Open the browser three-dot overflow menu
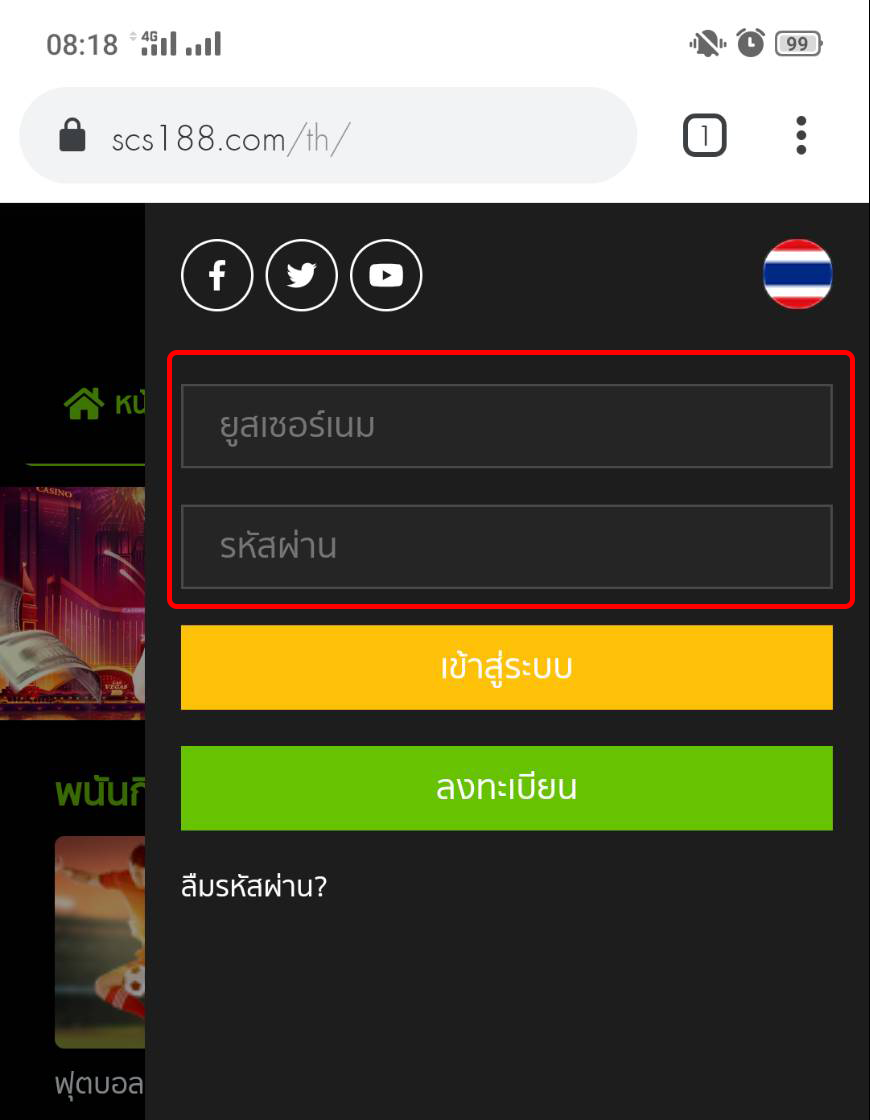The height and width of the screenshot is (1120, 870). (x=801, y=135)
